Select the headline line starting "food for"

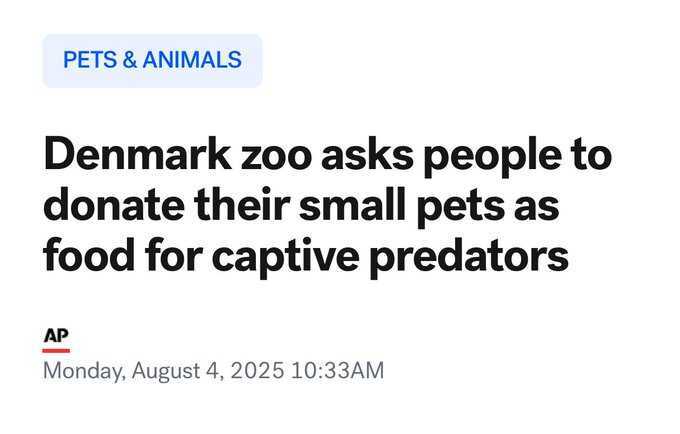[x=306, y=257]
